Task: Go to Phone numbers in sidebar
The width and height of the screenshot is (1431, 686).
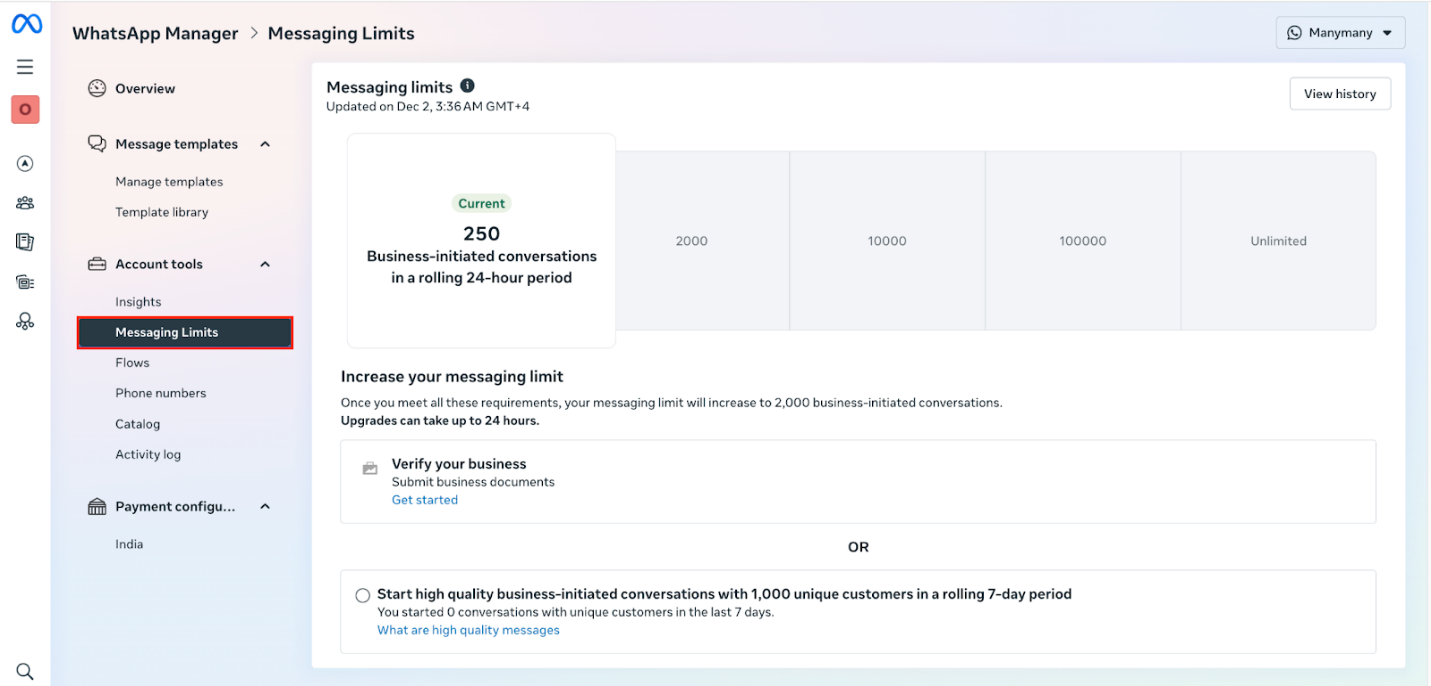Action: (x=160, y=393)
